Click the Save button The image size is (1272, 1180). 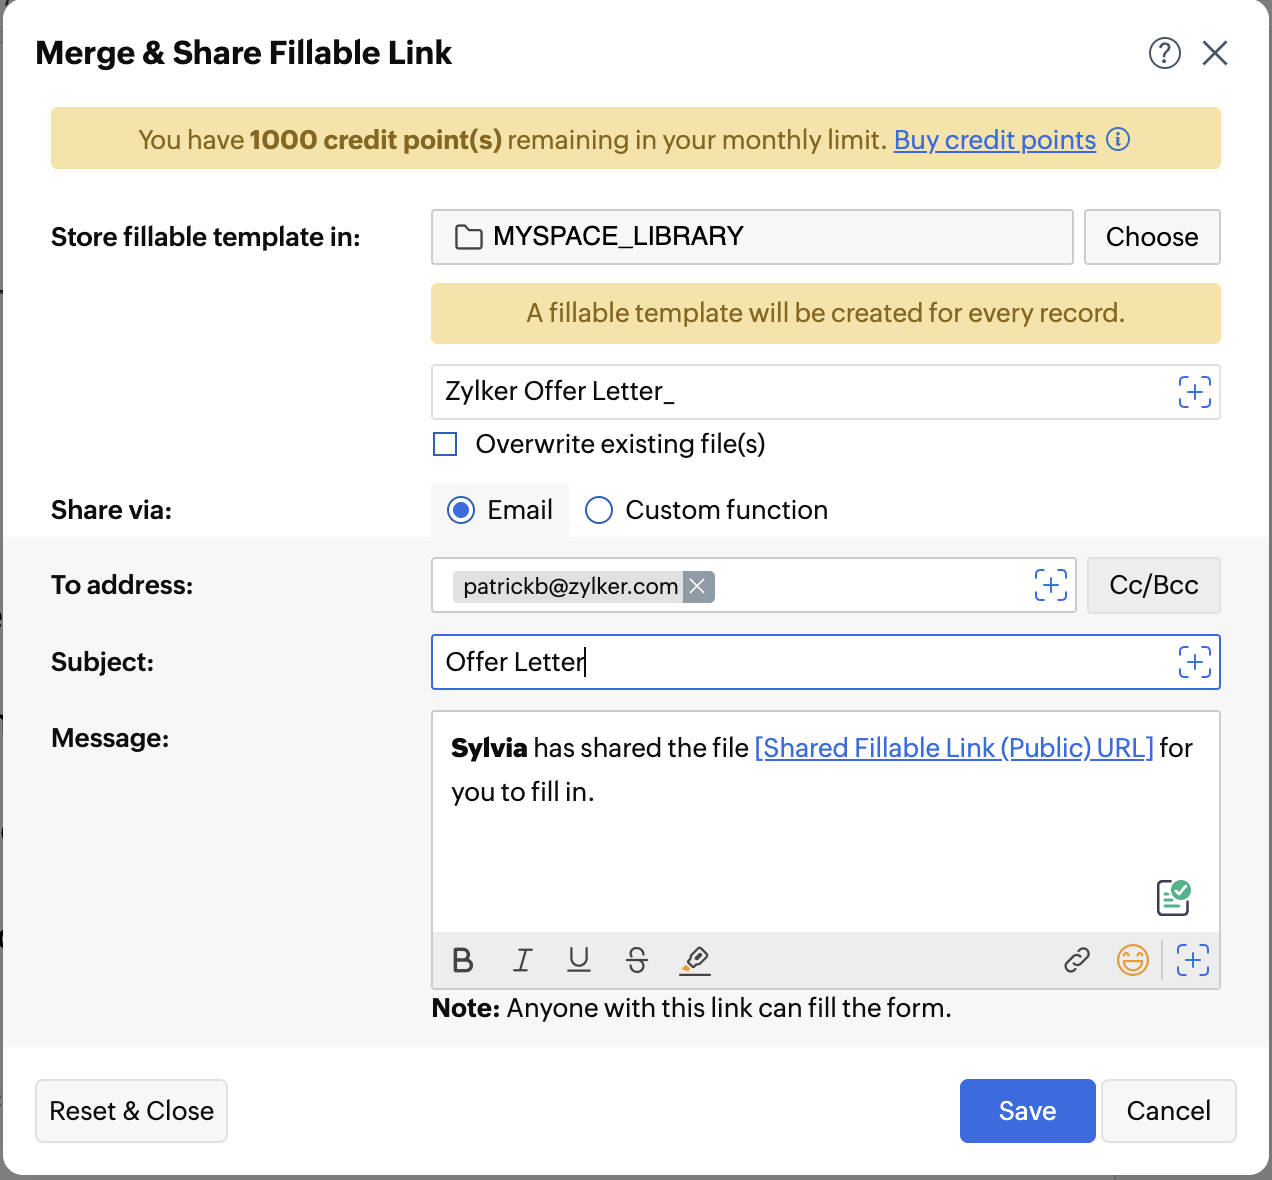click(1027, 1110)
